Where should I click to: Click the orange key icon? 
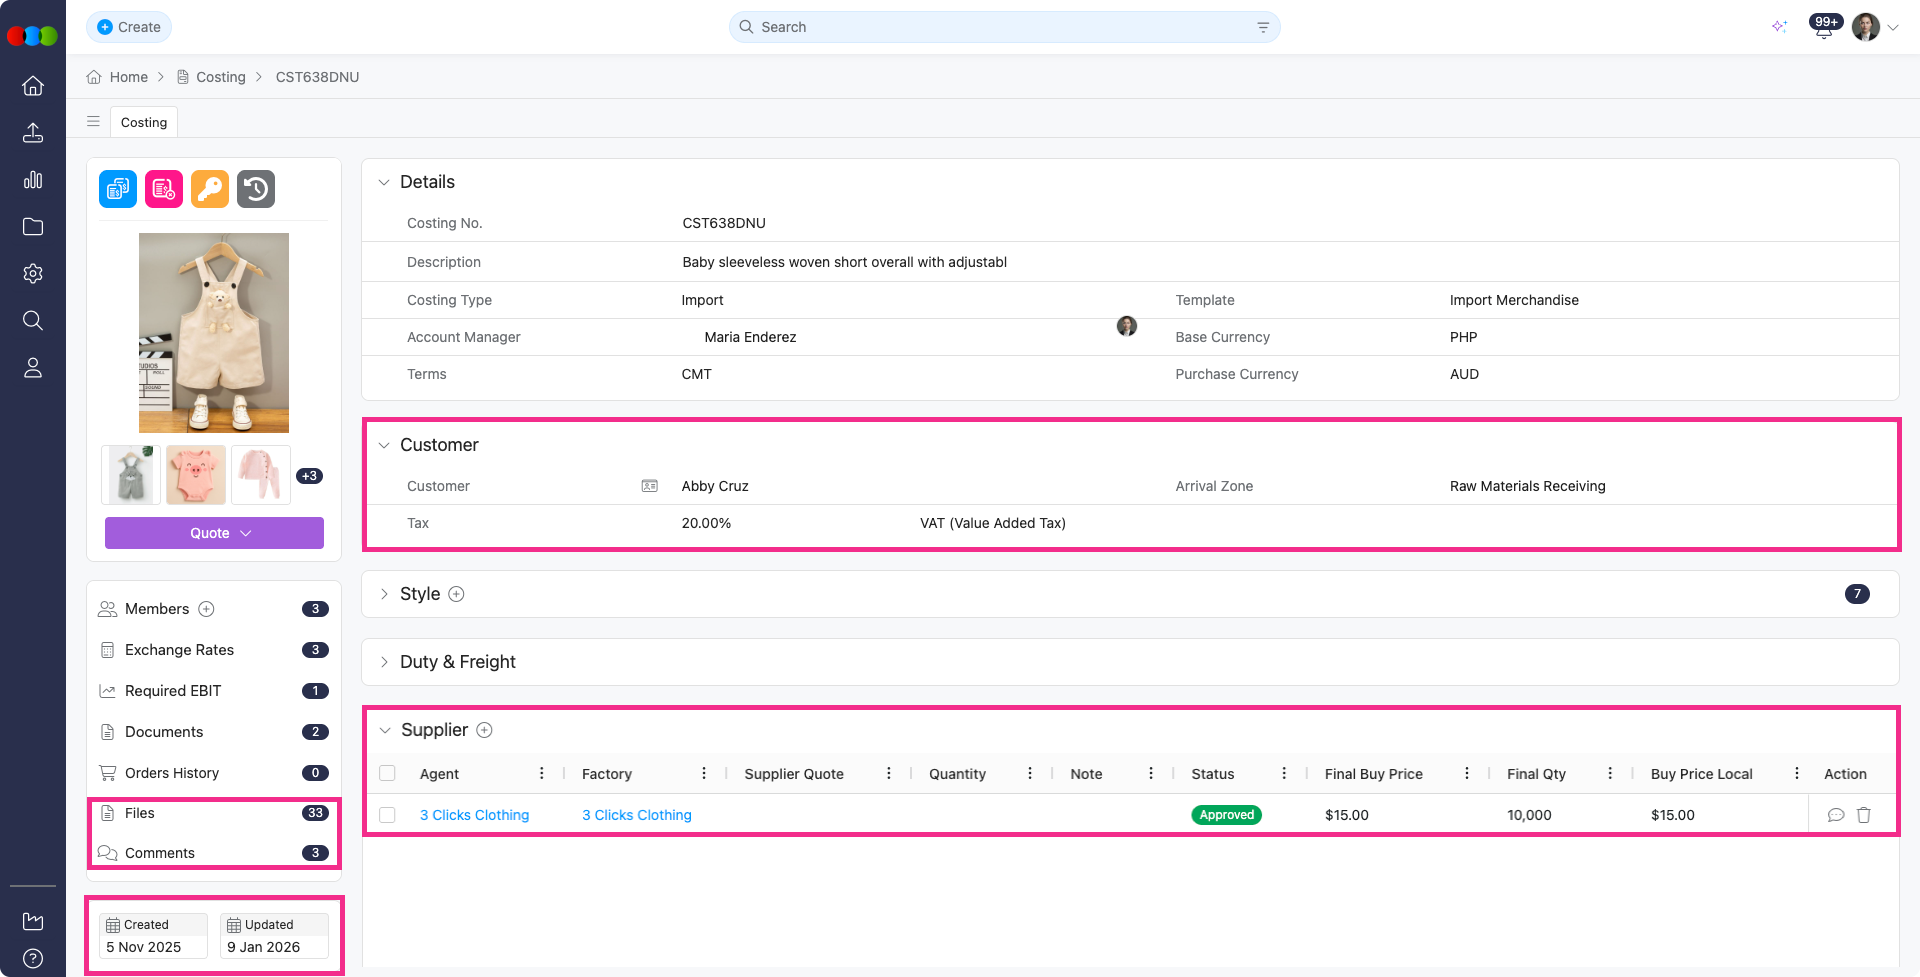(x=210, y=189)
